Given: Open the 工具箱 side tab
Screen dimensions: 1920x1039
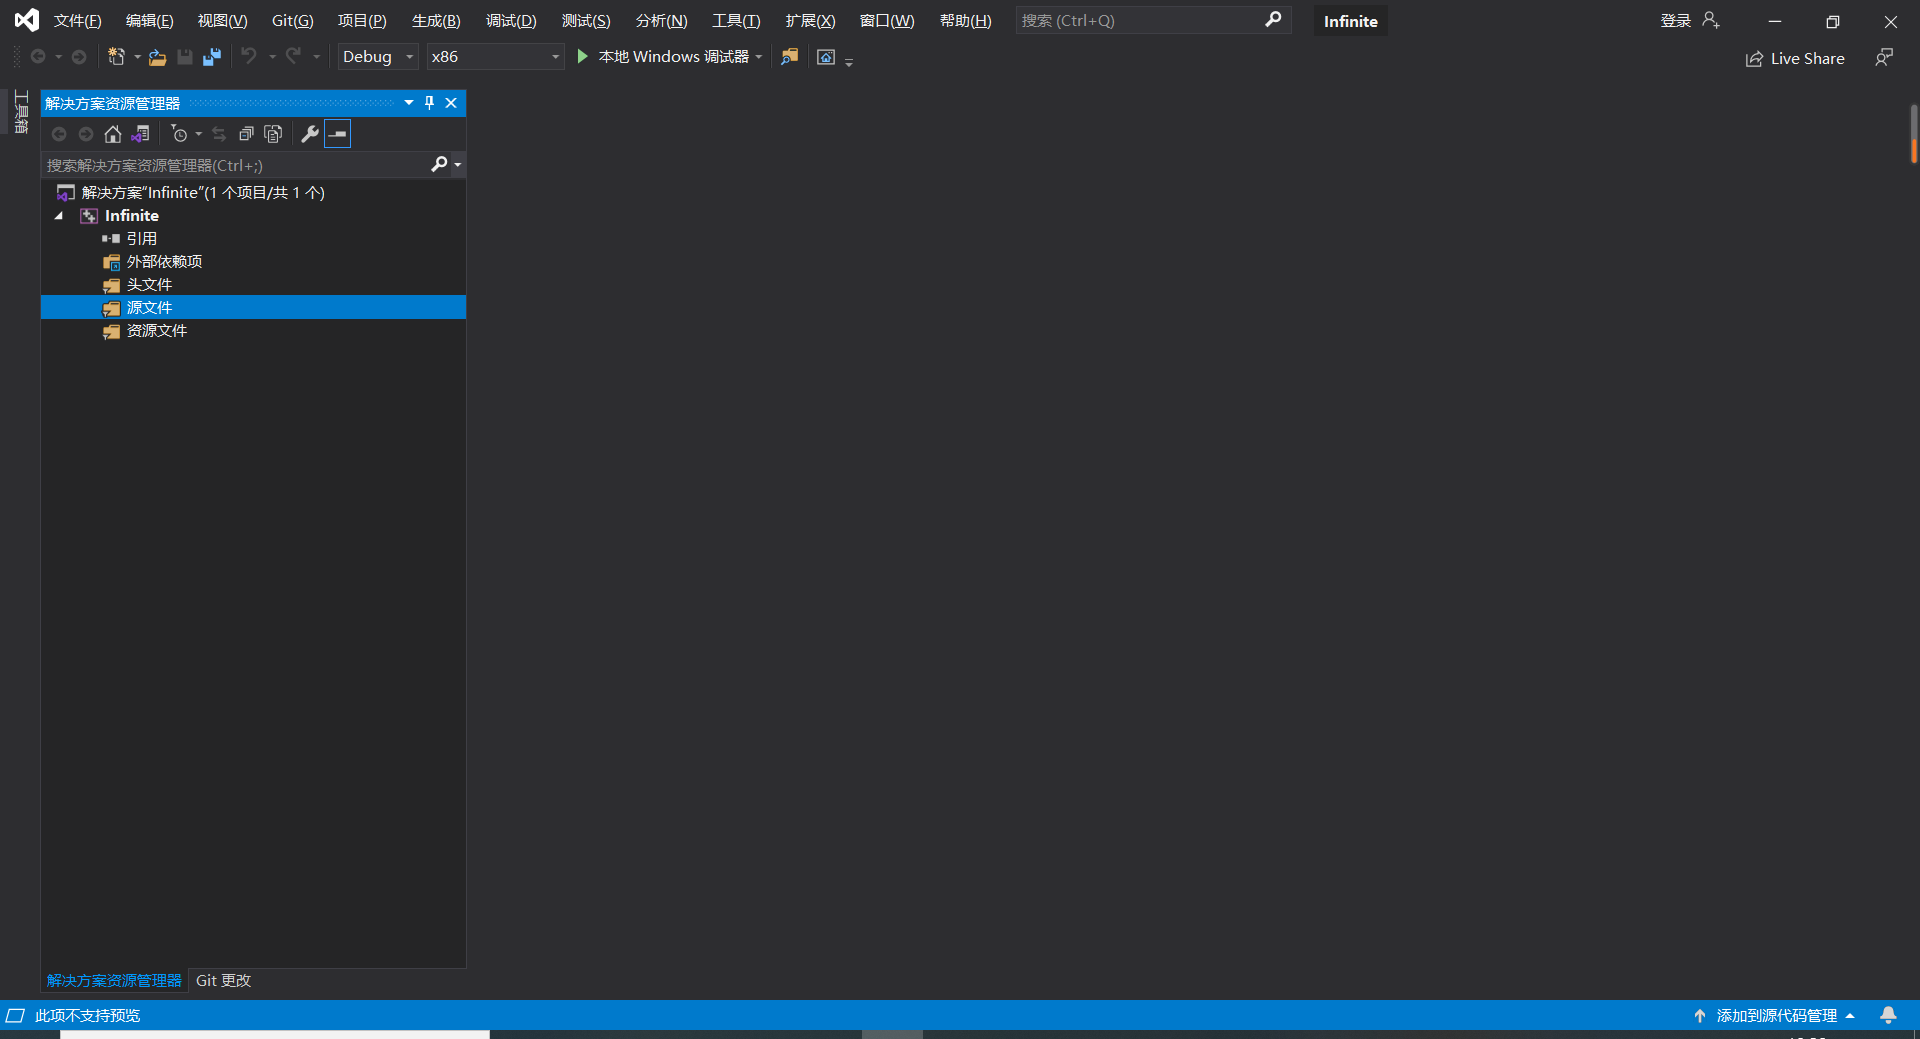Looking at the screenshot, I should 21,111.
